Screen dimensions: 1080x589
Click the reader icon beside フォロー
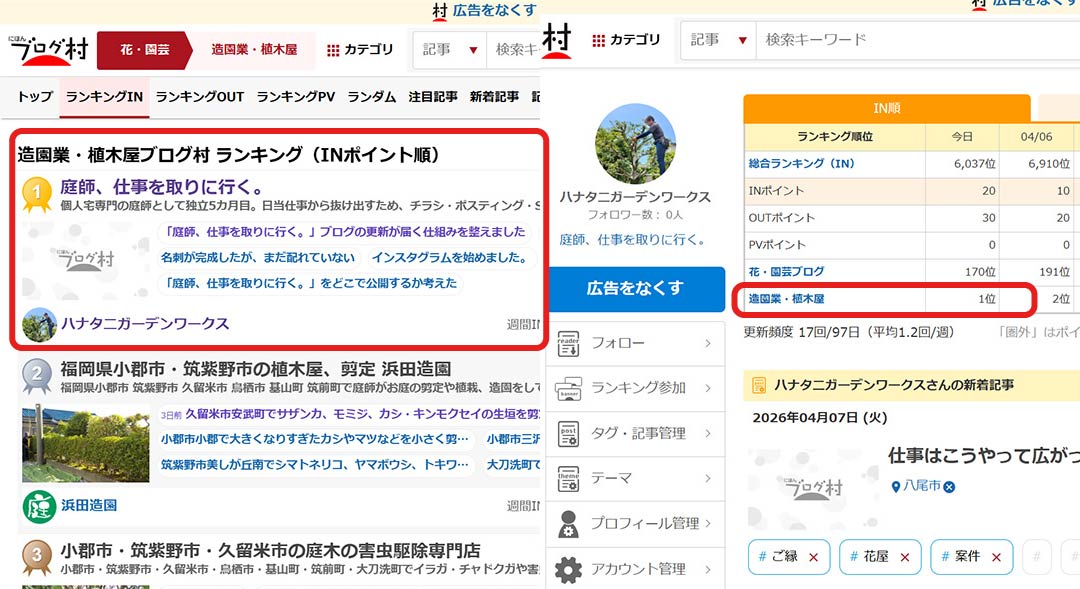click(568, 343)
